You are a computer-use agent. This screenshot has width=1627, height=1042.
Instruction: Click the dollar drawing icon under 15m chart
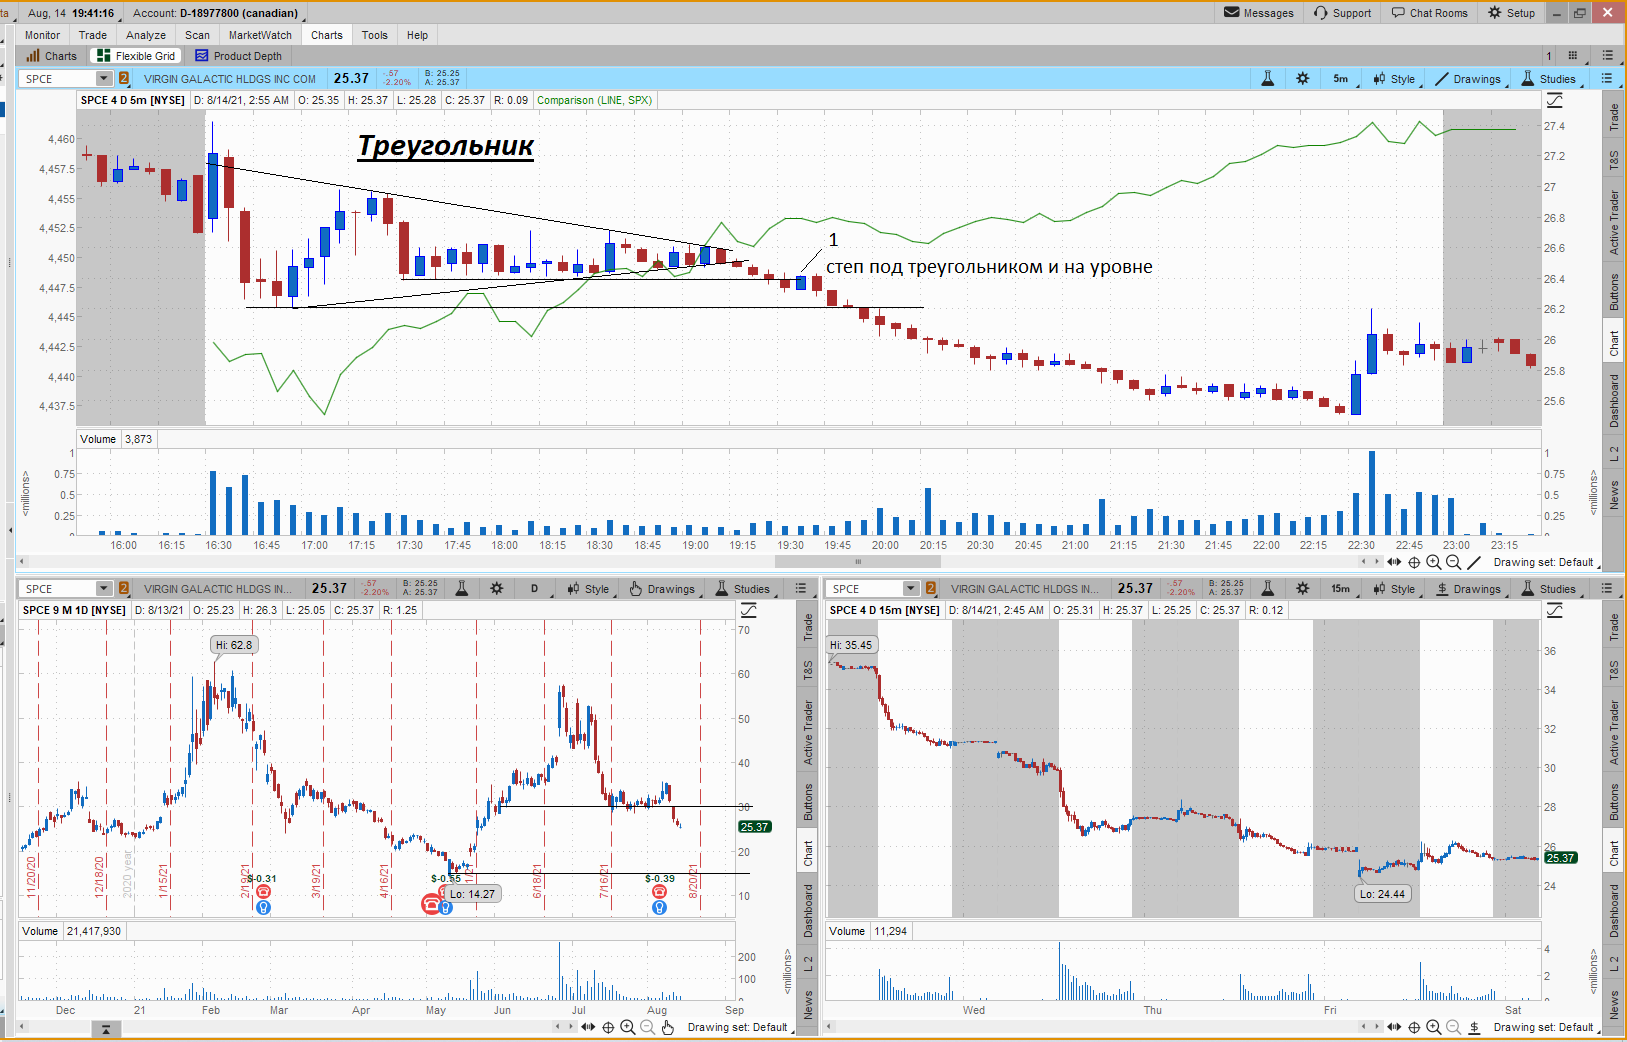click(x=1474, y=1027)
